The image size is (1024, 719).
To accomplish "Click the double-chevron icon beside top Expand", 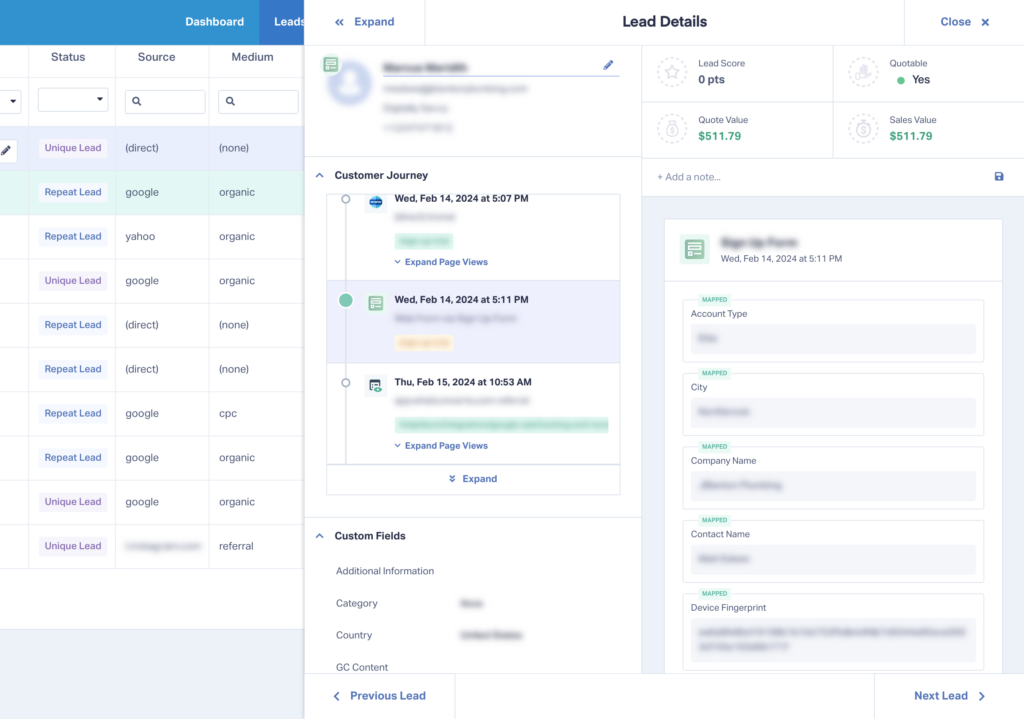I will 339,22.
